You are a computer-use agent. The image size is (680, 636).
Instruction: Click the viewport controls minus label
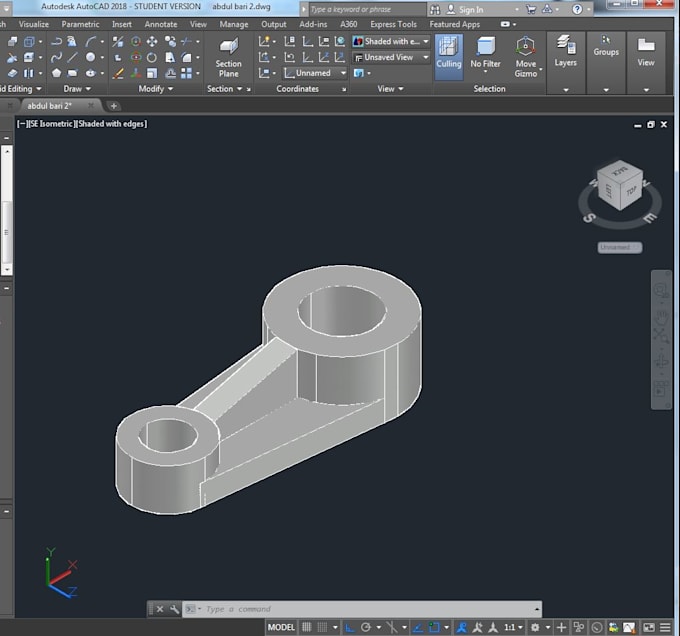[21, 124]
